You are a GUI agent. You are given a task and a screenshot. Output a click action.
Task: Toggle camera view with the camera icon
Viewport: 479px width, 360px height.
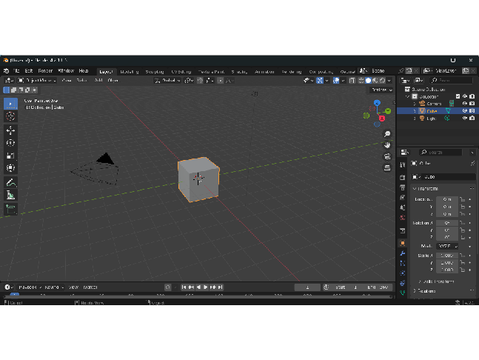pyautogui.click(x=387, y=156)
